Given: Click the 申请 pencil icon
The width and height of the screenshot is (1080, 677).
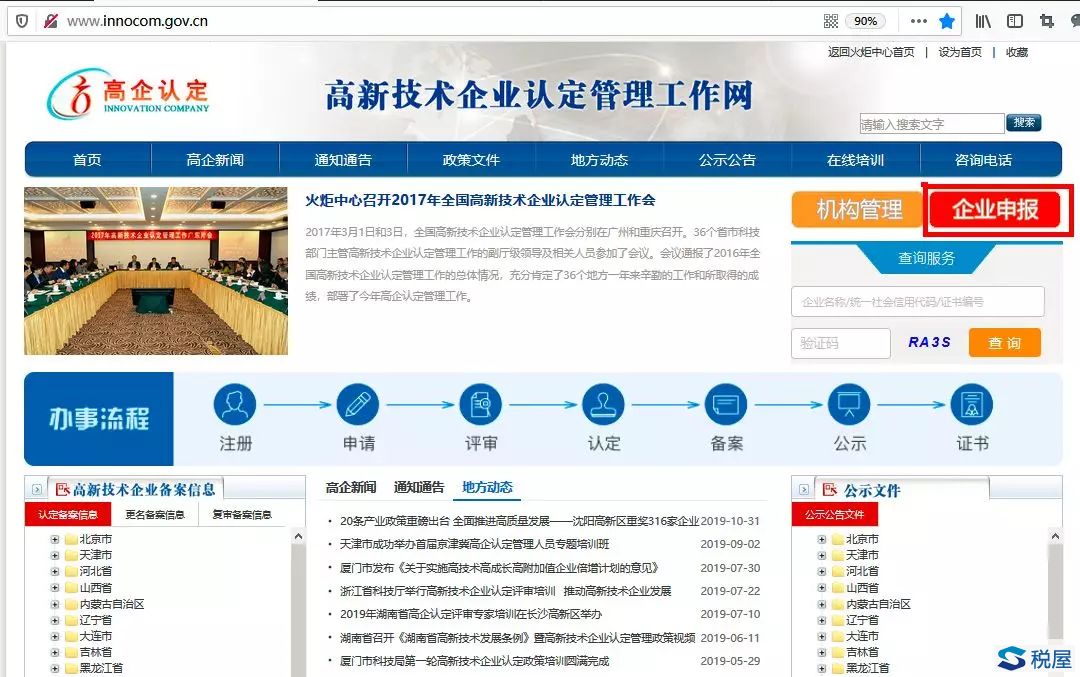Looking at the screenshot, I should point(358,408).
